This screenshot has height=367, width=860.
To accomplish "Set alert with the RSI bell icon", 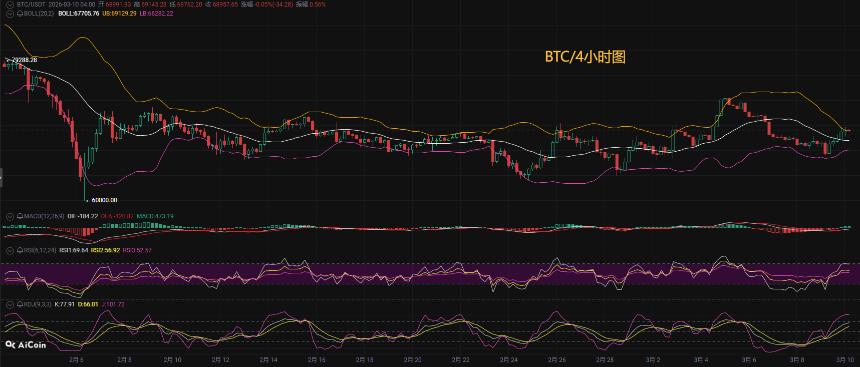I will coord(20,250).
